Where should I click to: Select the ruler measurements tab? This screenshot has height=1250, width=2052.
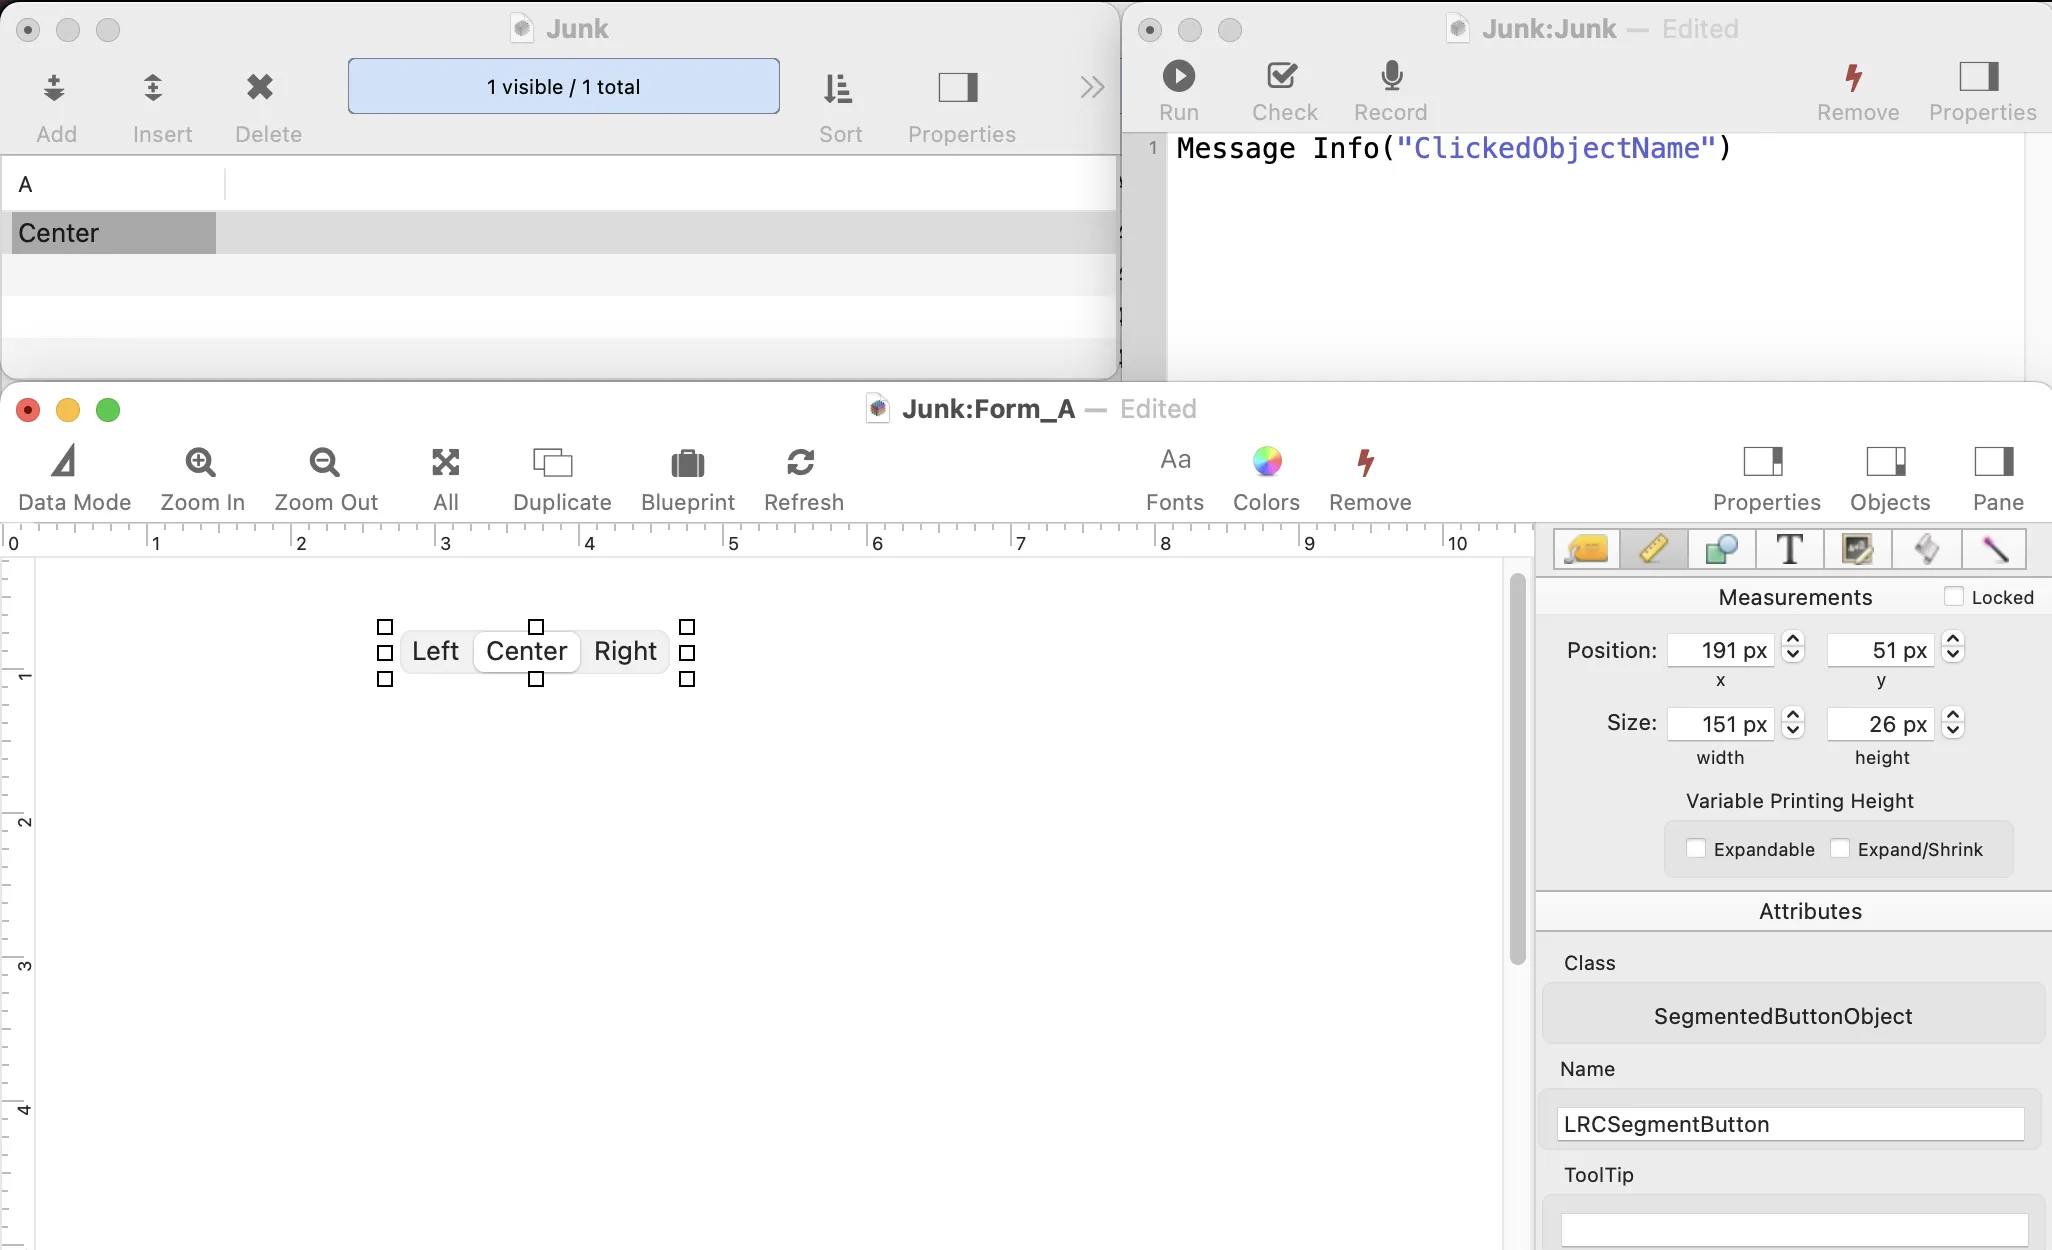click(x=1653, y=549)
